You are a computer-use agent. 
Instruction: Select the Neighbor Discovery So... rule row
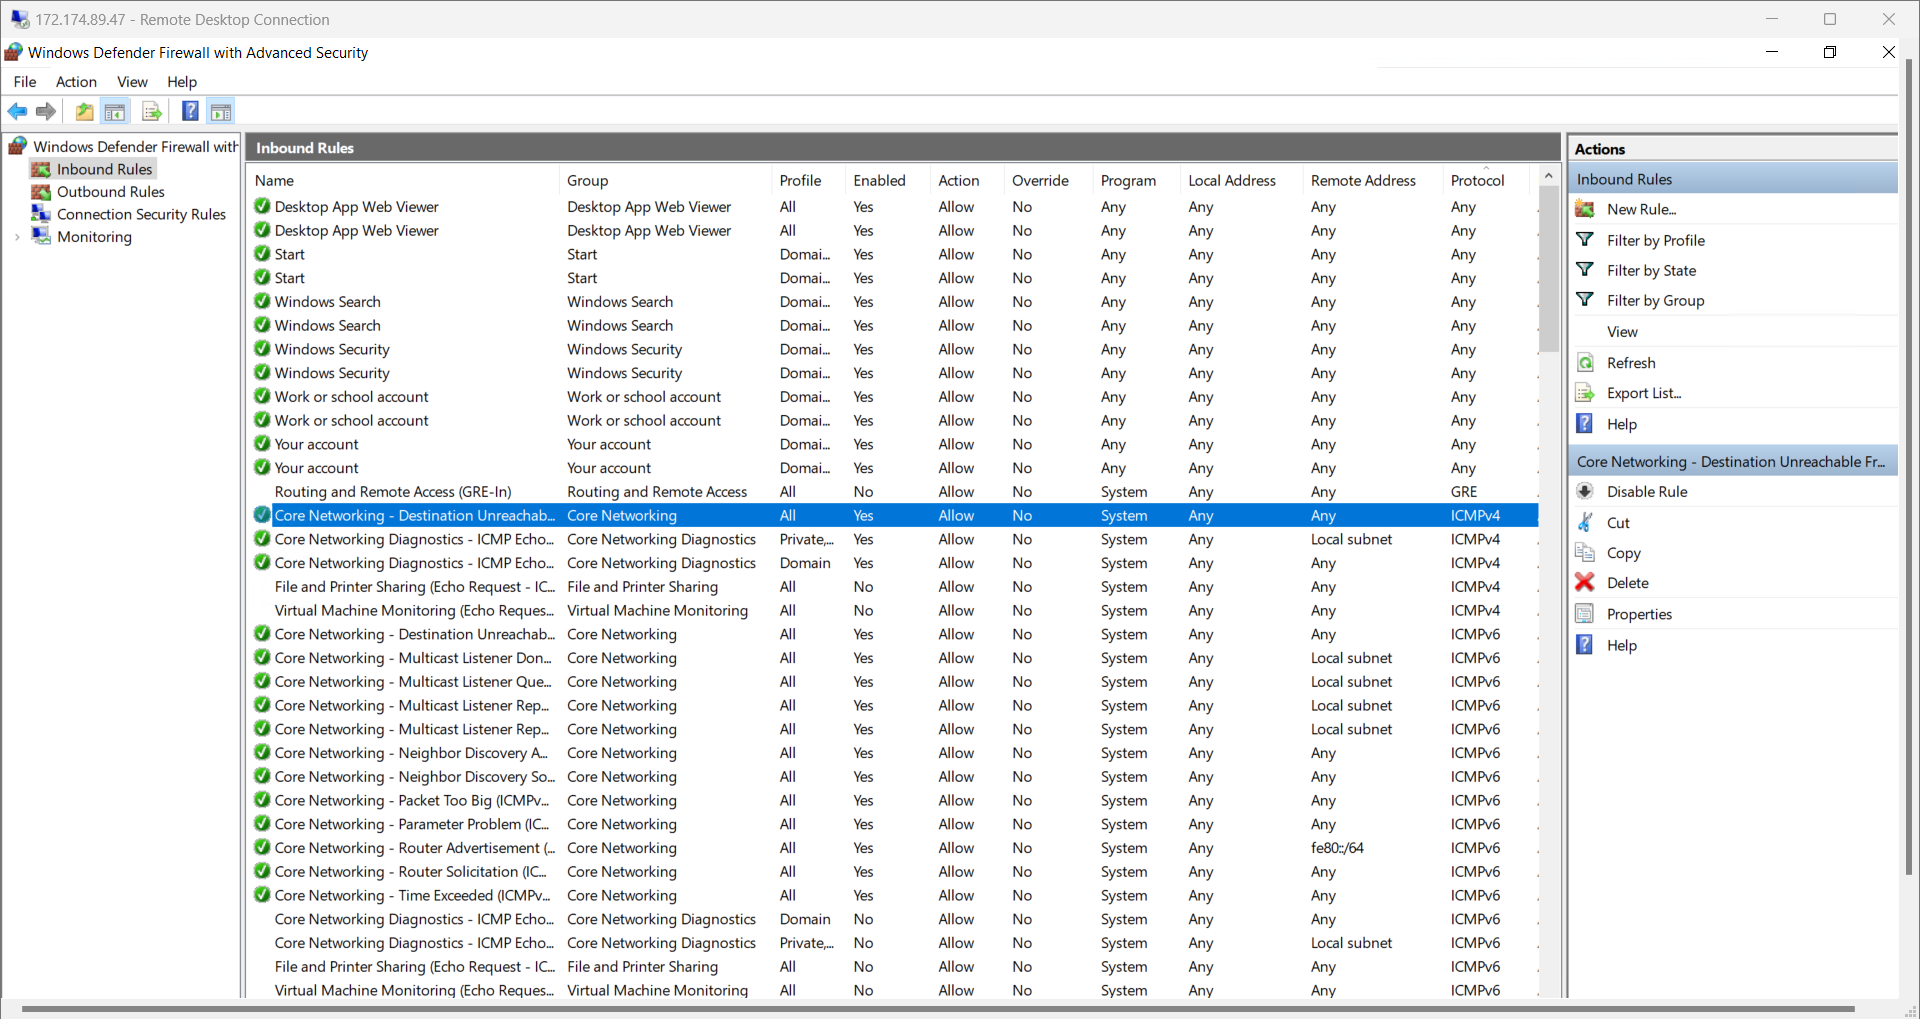pos(892,777)
